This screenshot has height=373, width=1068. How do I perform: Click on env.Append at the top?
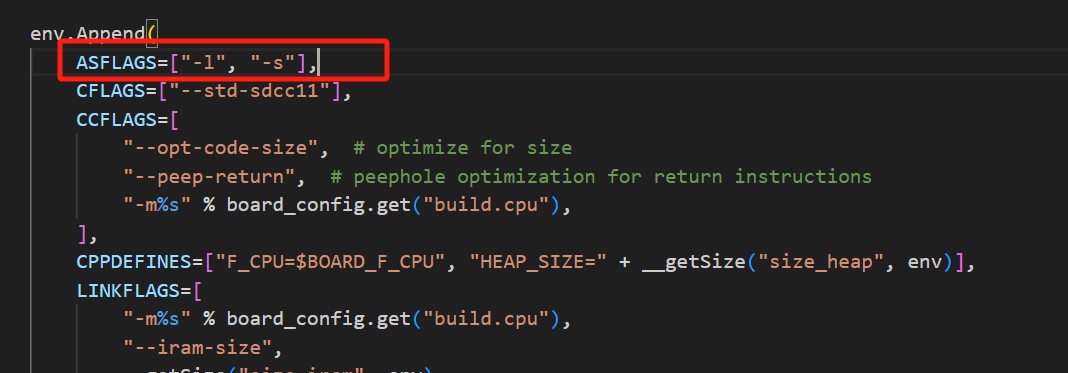coord(87,34)
